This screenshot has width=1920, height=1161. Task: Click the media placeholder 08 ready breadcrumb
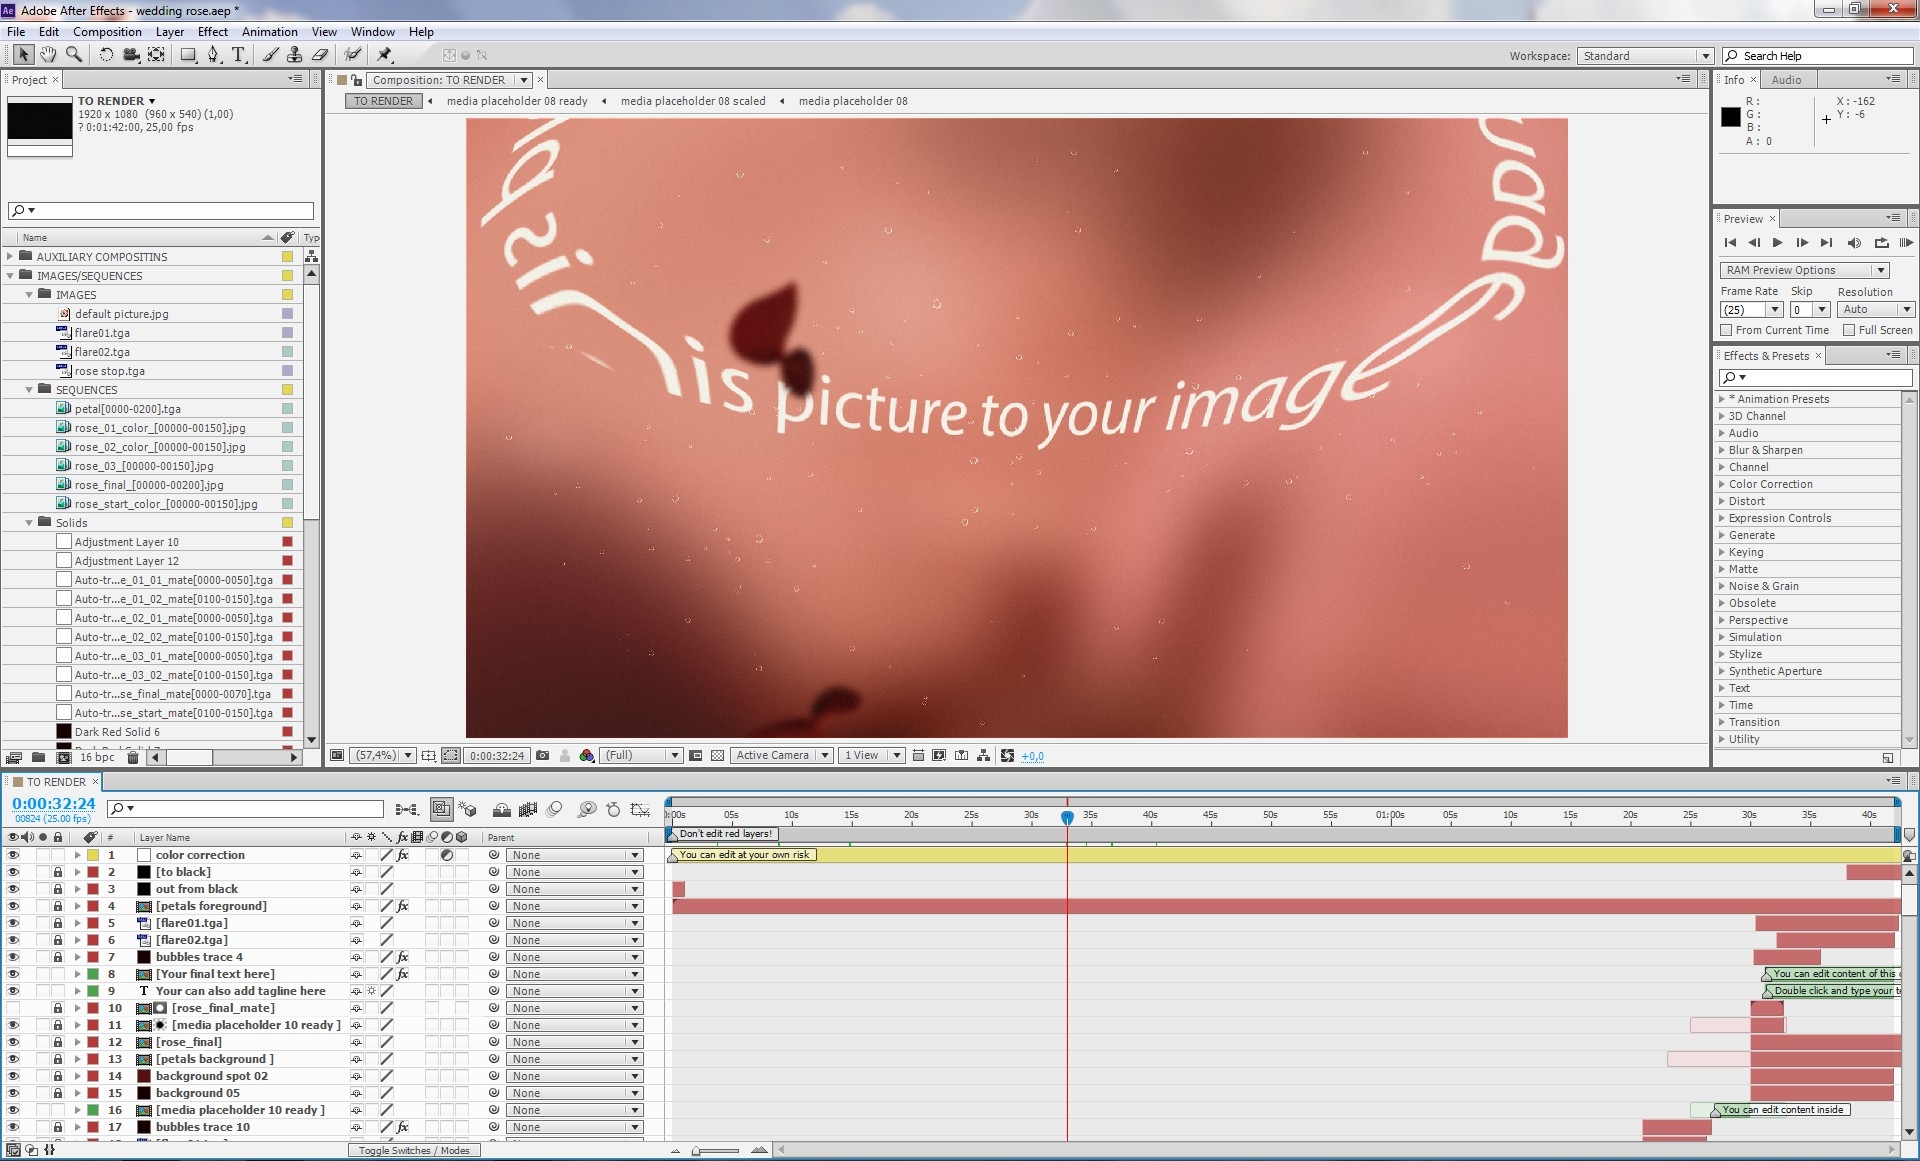click(517, 101)
